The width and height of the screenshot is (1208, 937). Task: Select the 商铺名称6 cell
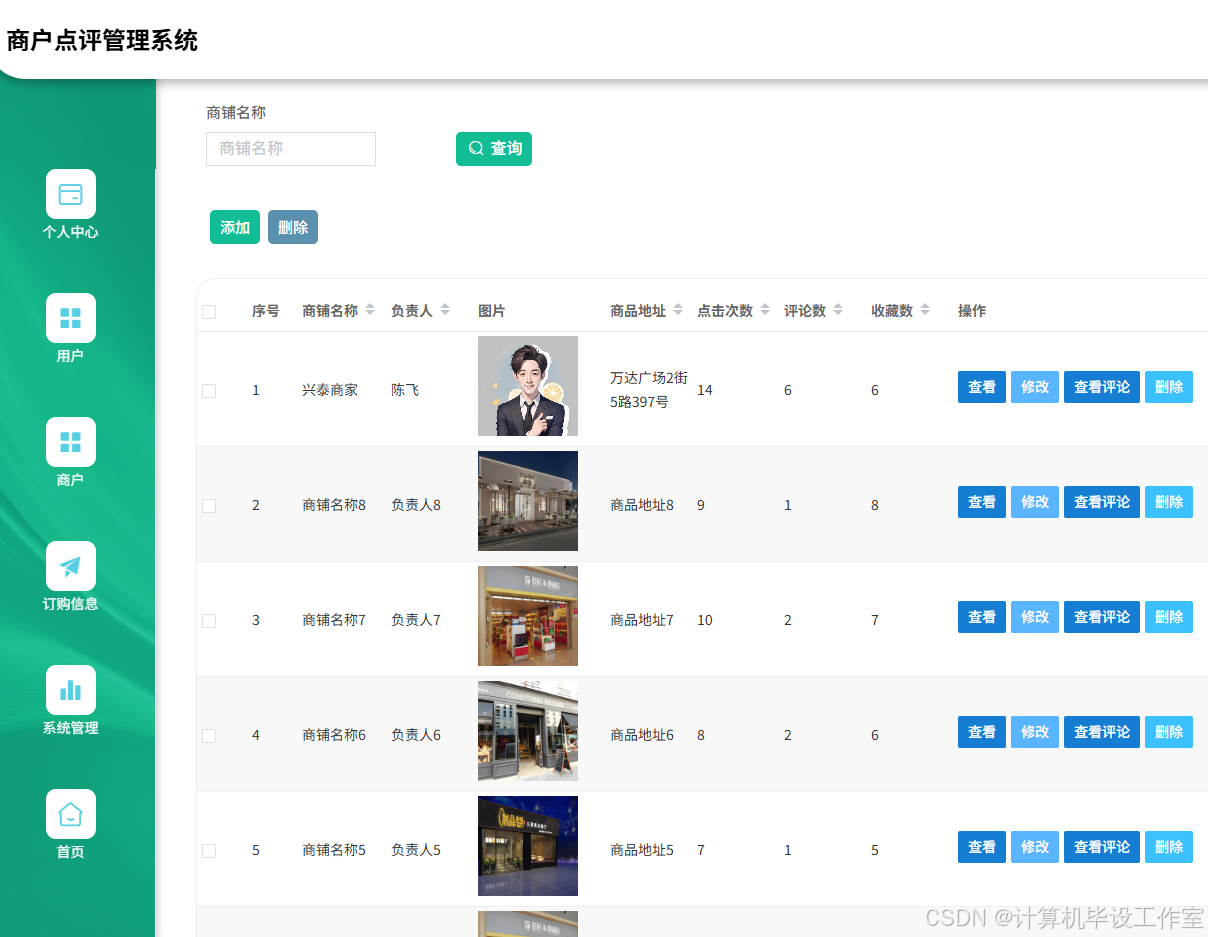tap(334, 735)
